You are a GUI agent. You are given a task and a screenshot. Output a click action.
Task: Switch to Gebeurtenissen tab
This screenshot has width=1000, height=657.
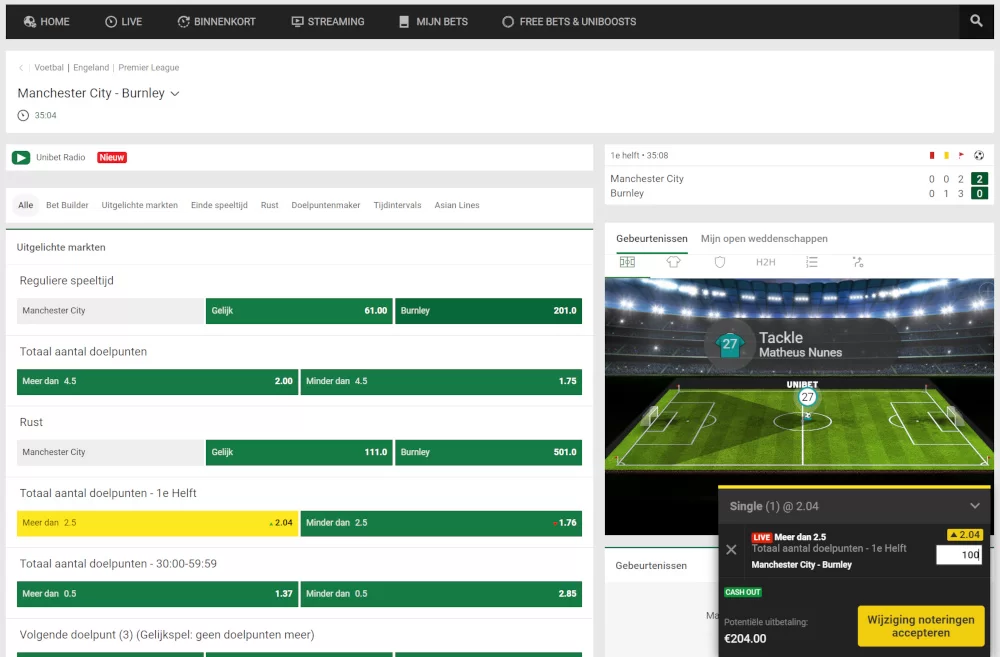(652, 239)
